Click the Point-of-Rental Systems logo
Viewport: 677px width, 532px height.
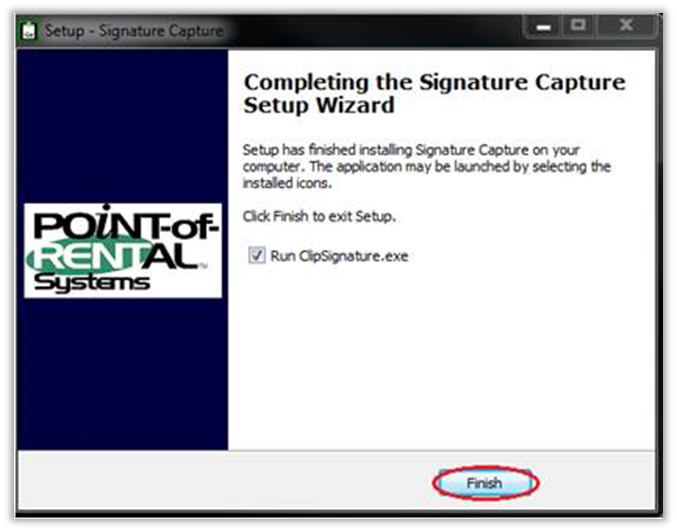[123, 250]
